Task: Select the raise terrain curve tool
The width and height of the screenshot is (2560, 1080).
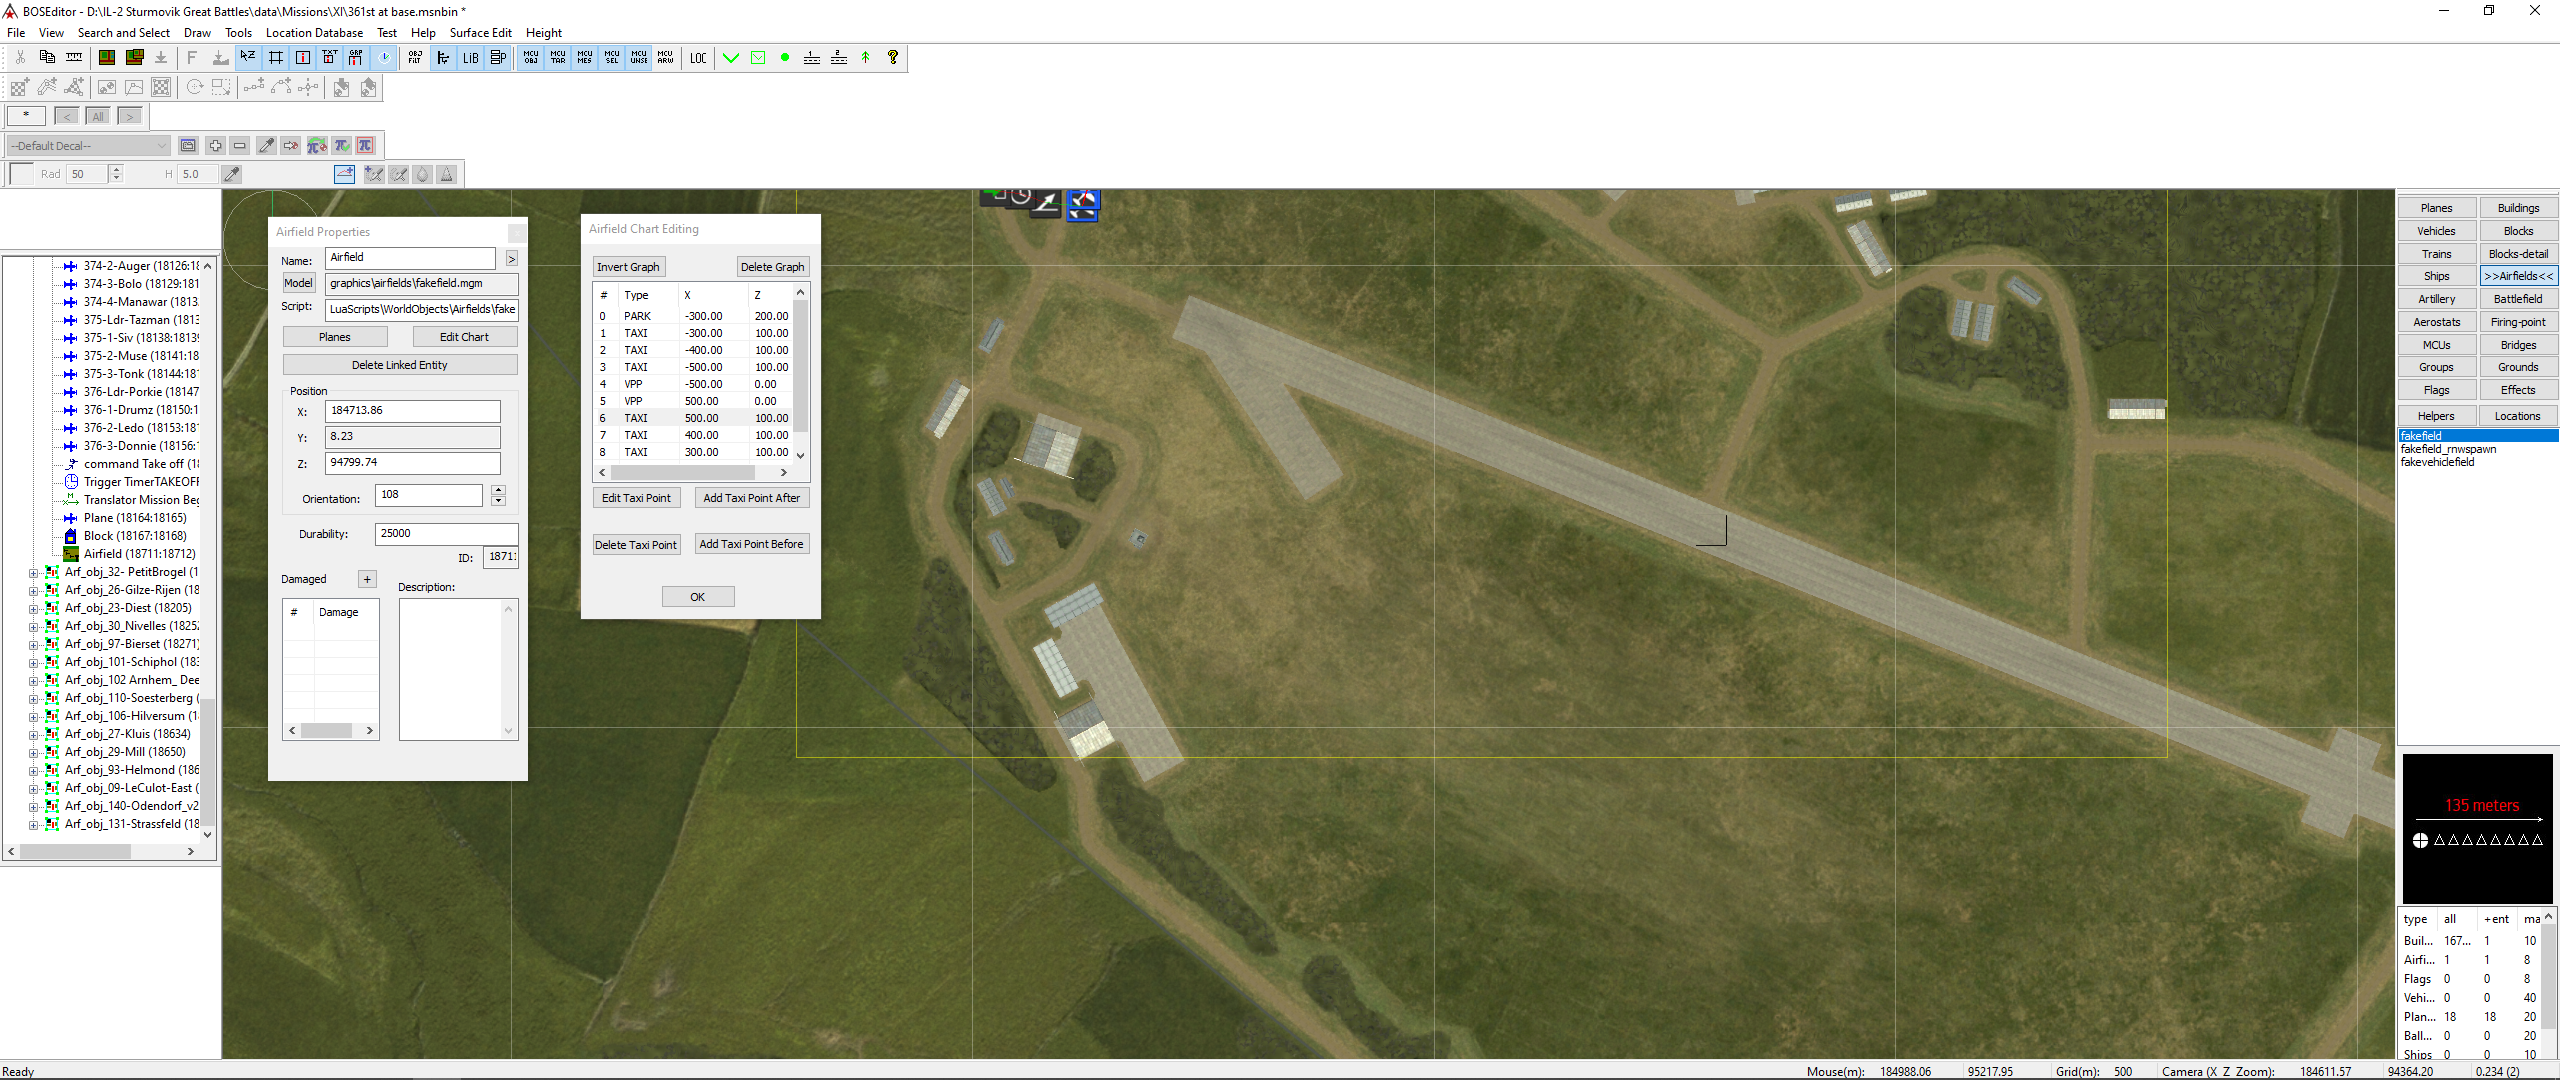Action: tap(344, 174)
